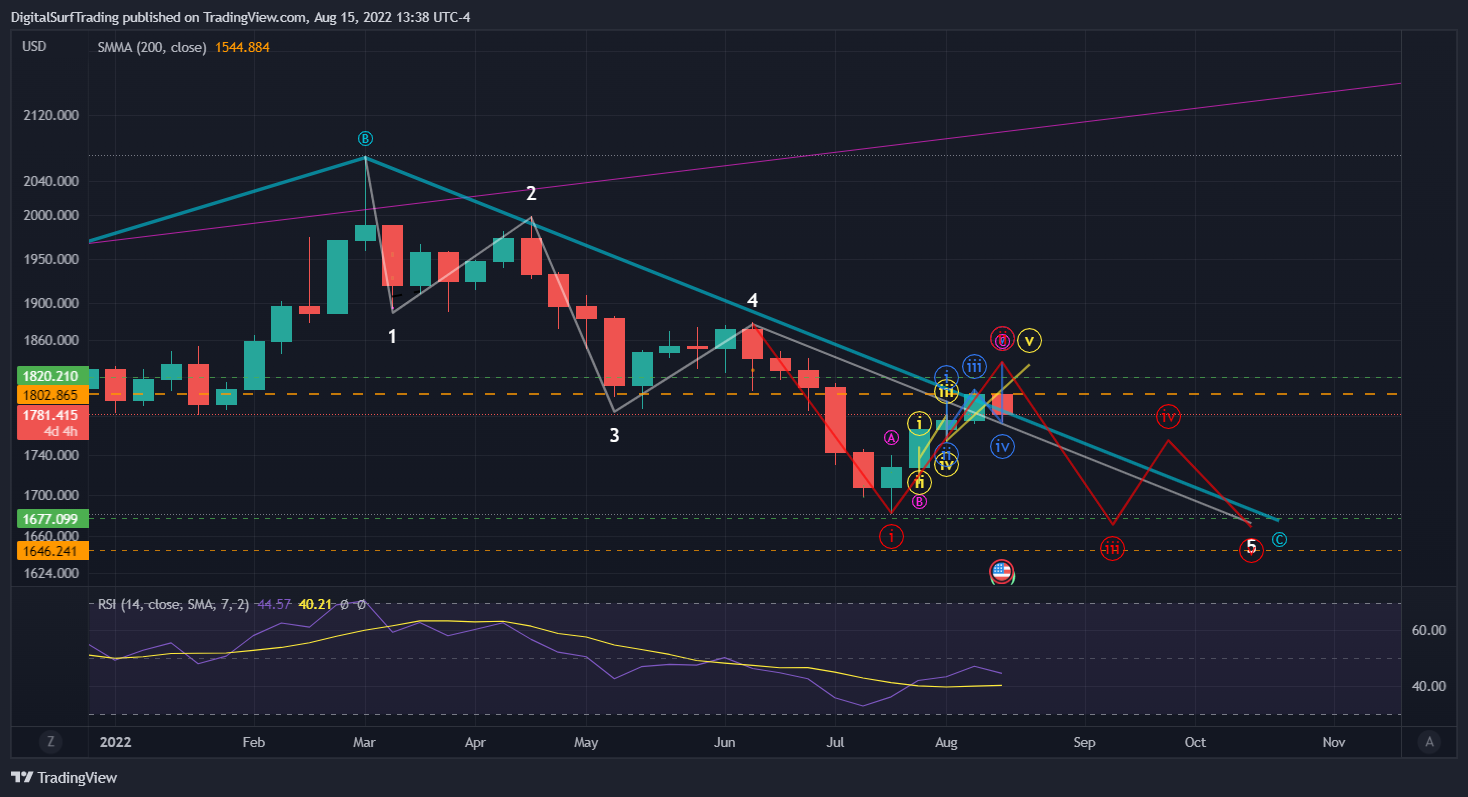Click the yellow RSI value 40.21
This screenshot has width=1468, height=797.
point(317,604)
